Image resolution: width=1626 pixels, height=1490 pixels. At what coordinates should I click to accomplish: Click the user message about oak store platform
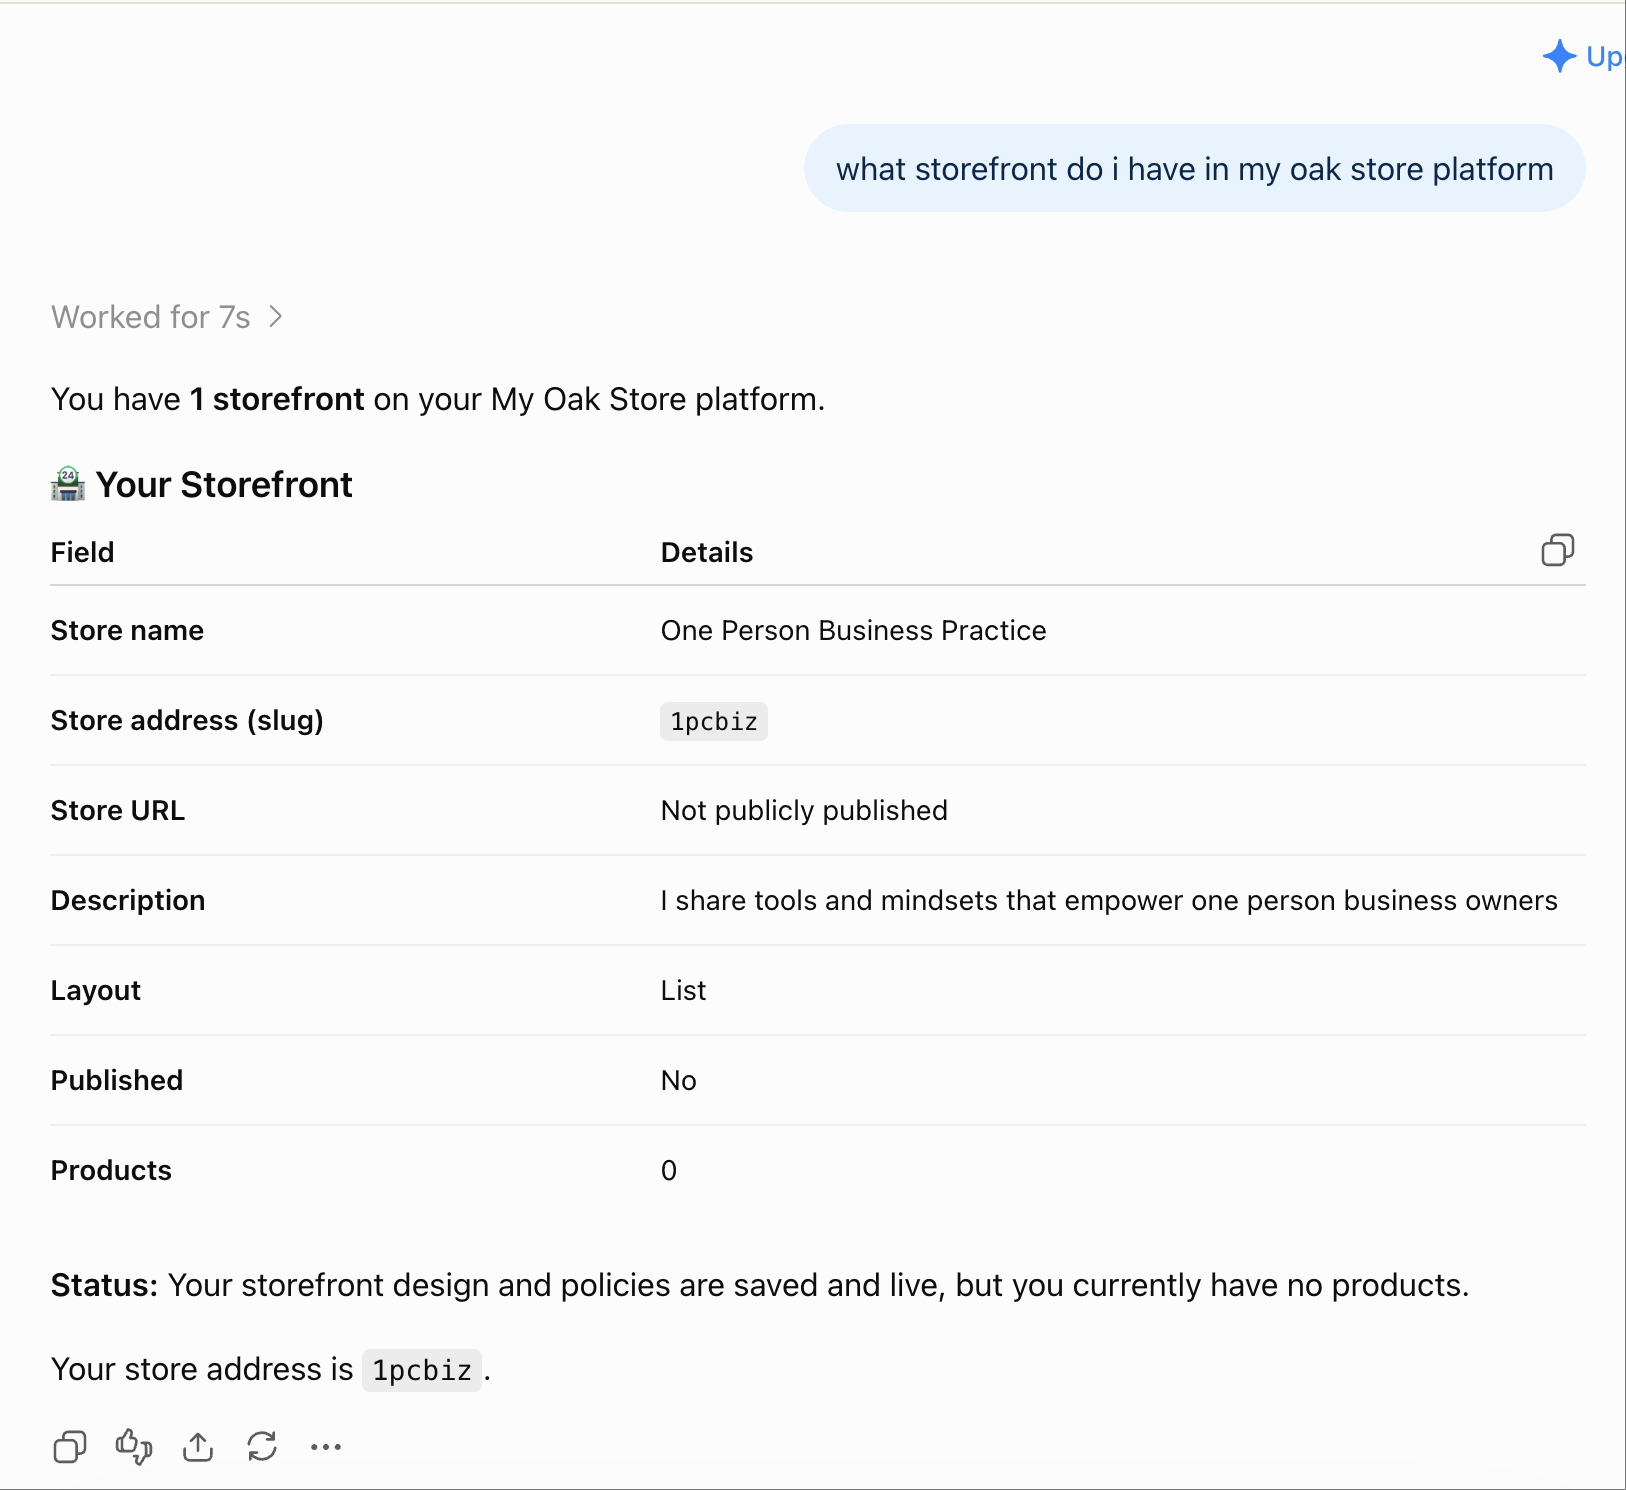(1194, 169)
